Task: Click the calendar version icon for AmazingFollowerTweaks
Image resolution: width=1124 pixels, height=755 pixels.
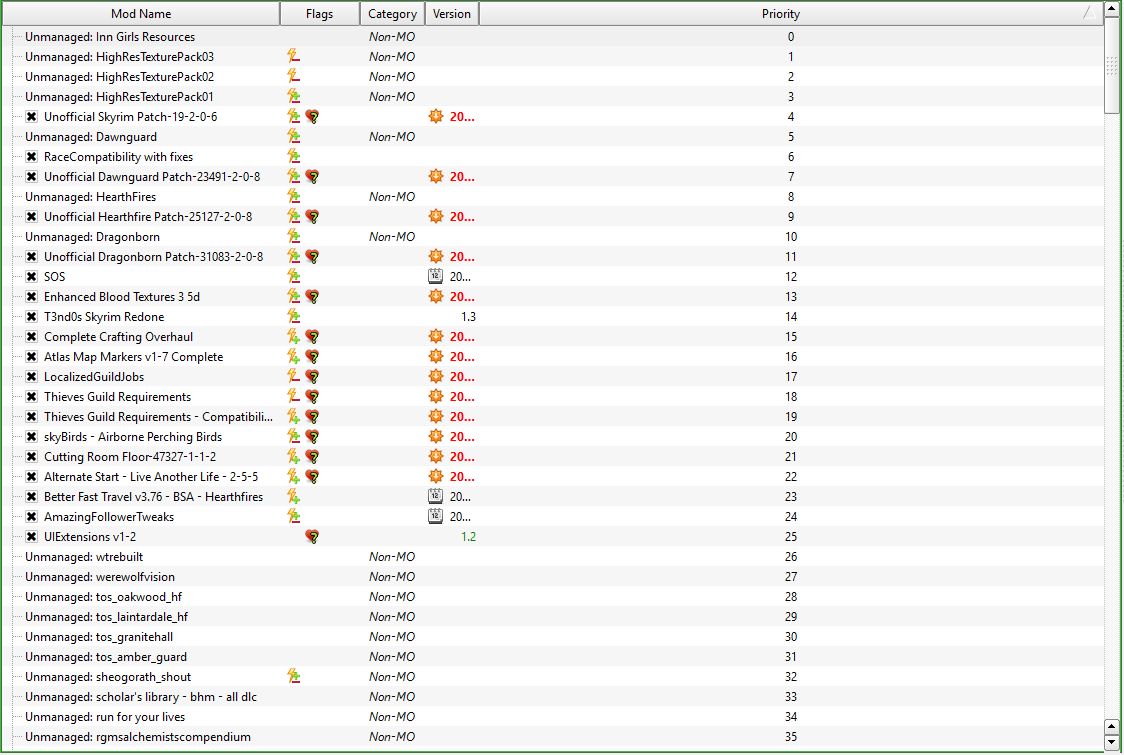Action: (x=435, y=517)
